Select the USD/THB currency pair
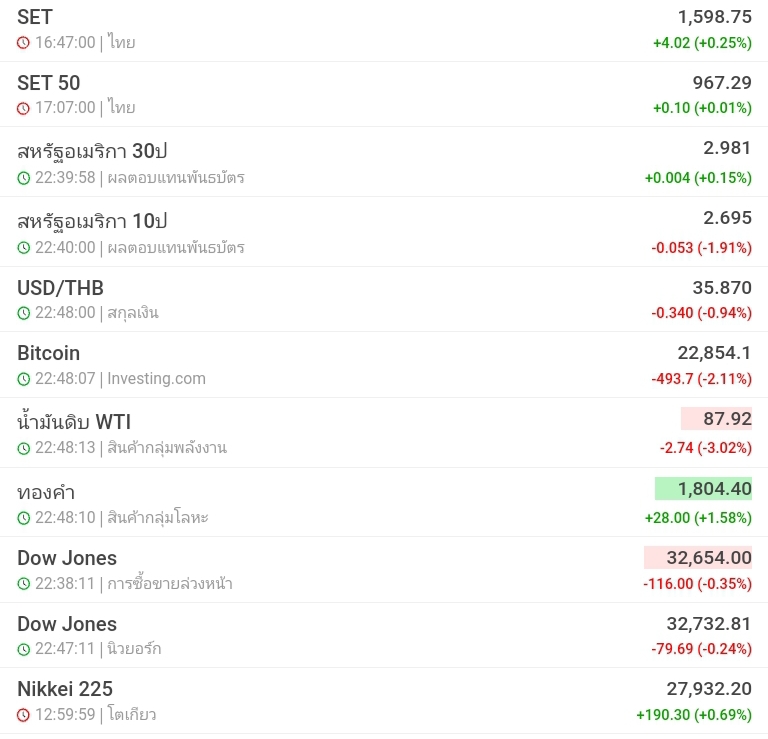 pos(60,288)
